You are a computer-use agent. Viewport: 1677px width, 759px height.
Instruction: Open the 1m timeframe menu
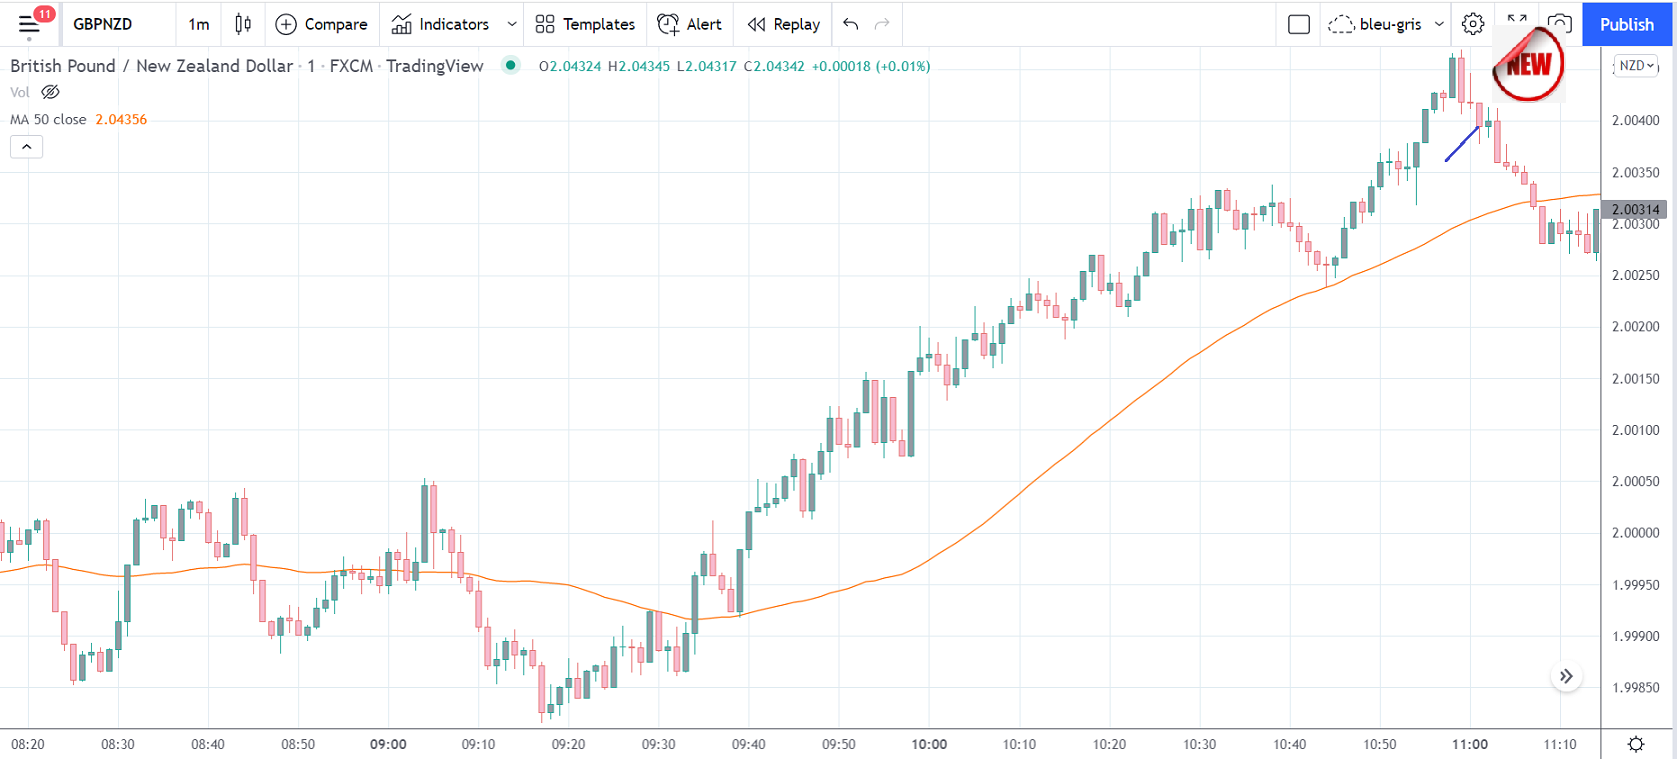coord(199,24)
